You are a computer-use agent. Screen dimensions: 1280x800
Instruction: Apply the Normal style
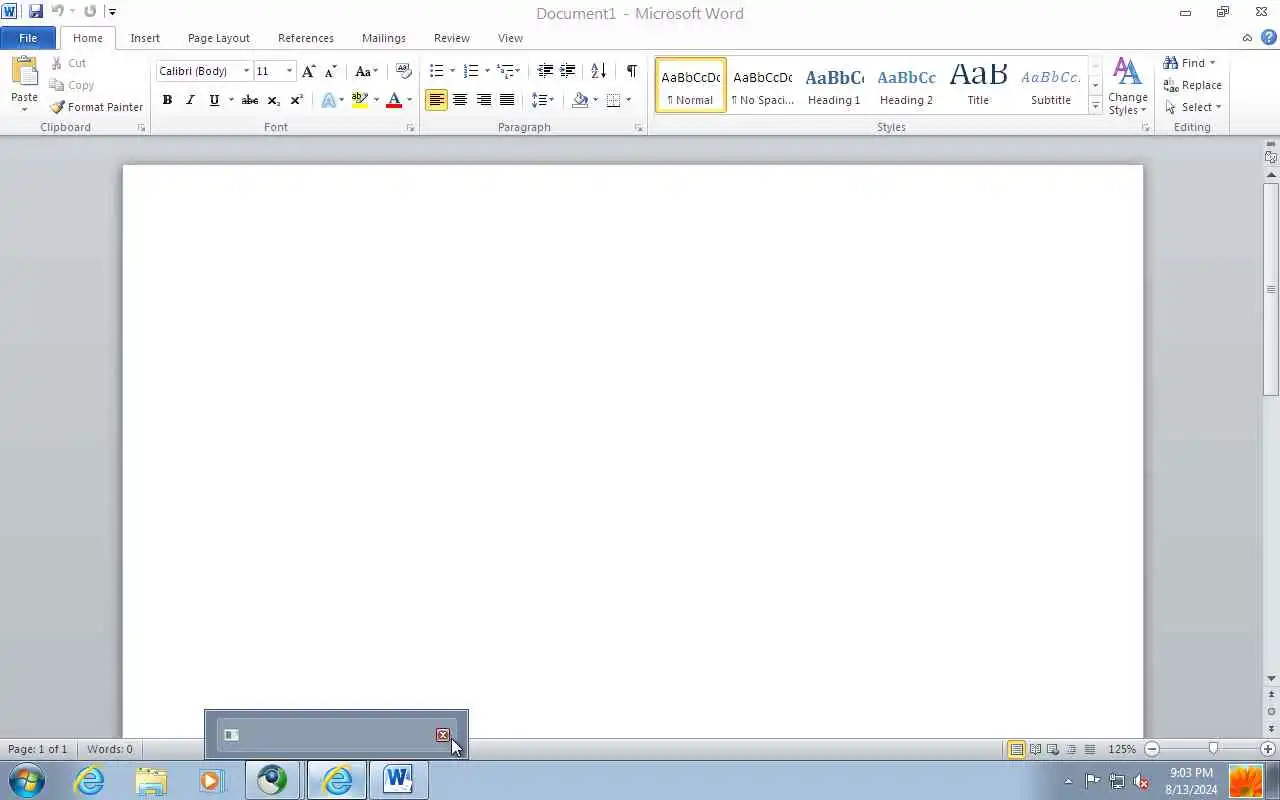pos(691,85)
